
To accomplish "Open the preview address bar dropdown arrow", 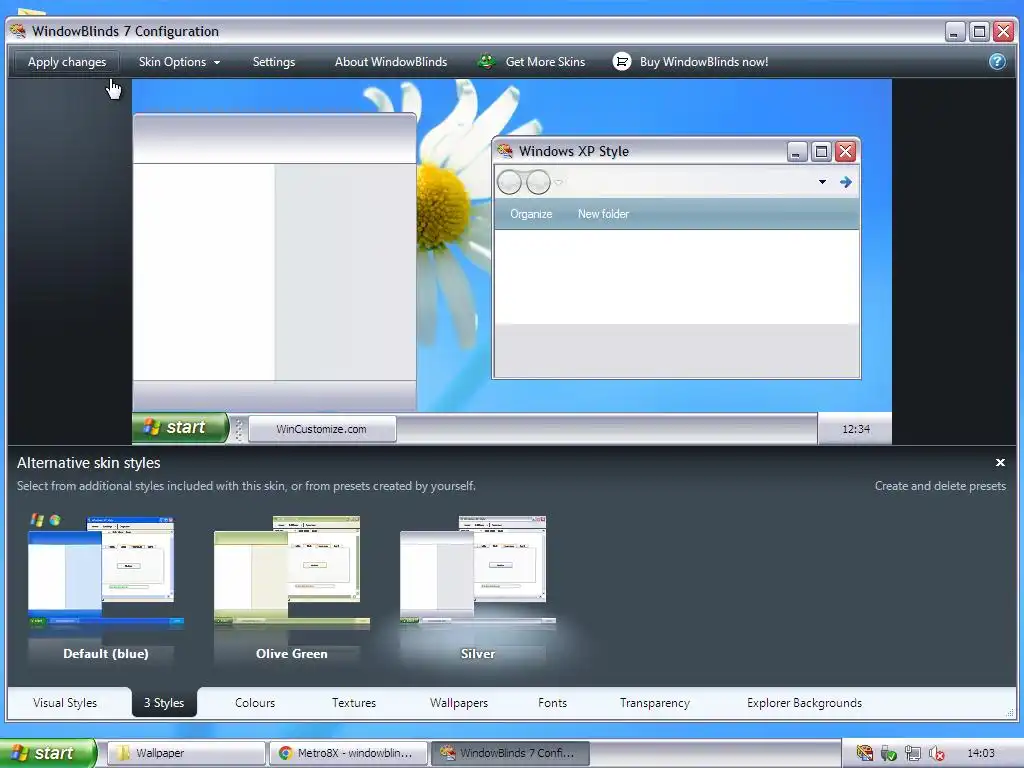I will (822, 182).
